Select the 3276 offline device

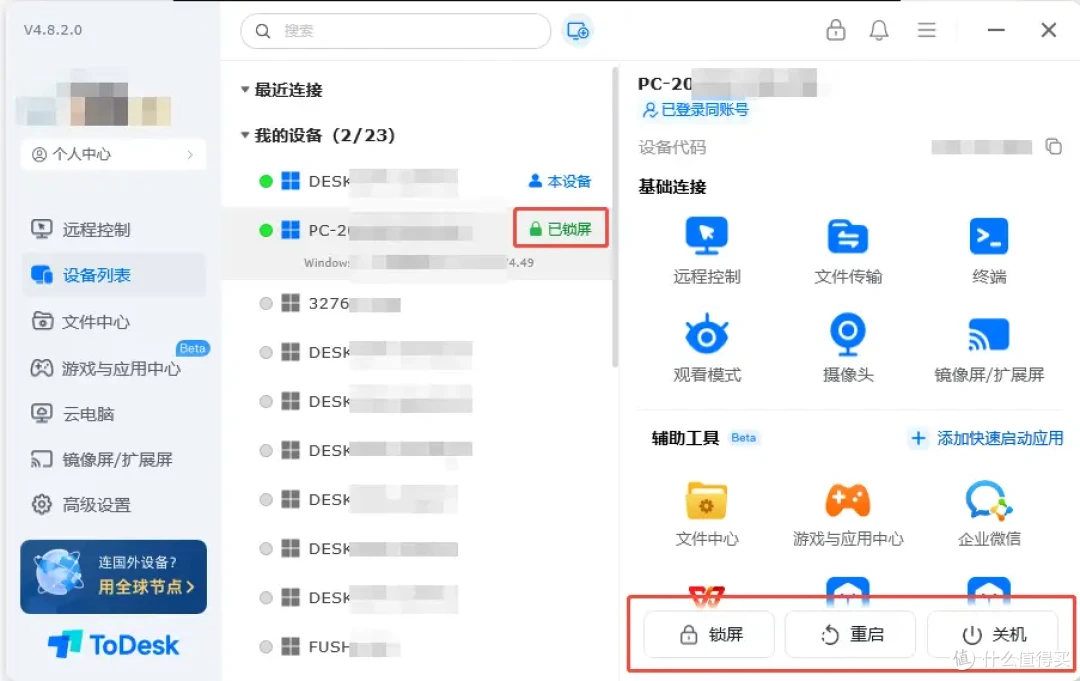click(x=417, y=304)
